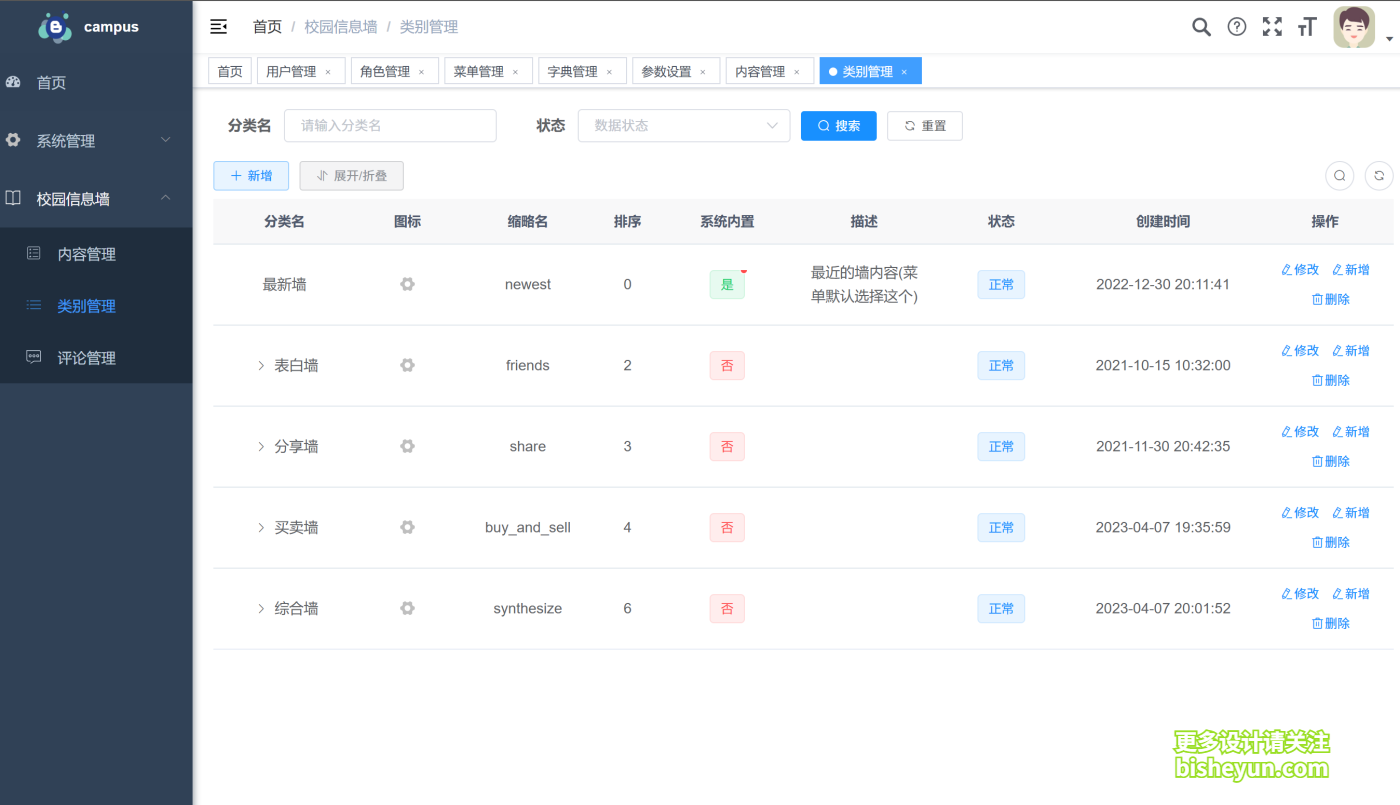Screen dimensions: 1400x805
Task: Refresh the table with the circular refresh icon
Action: click(1379, 175)
